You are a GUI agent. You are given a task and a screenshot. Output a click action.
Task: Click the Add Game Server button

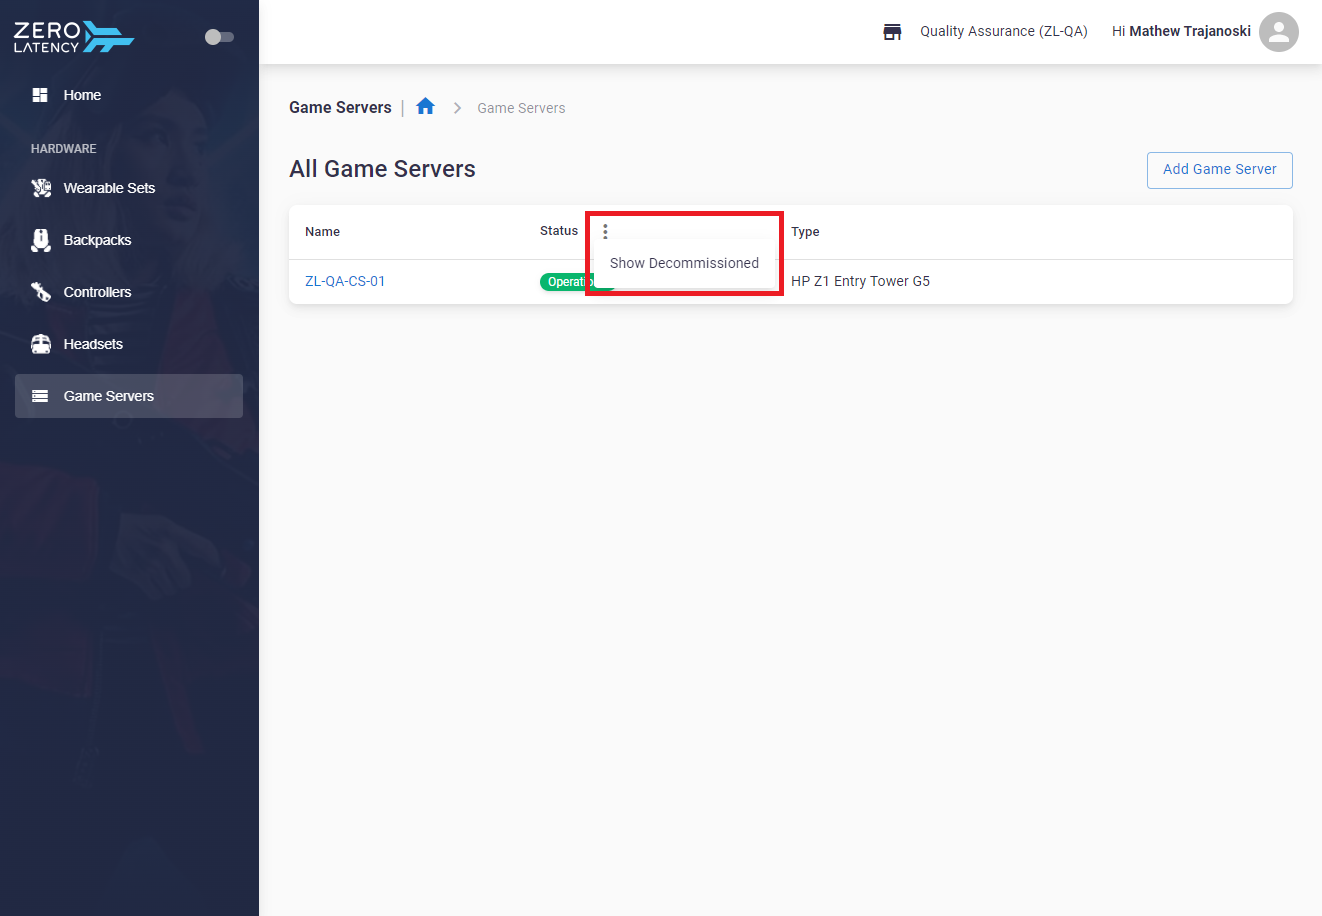click(x=1220, y=170)
